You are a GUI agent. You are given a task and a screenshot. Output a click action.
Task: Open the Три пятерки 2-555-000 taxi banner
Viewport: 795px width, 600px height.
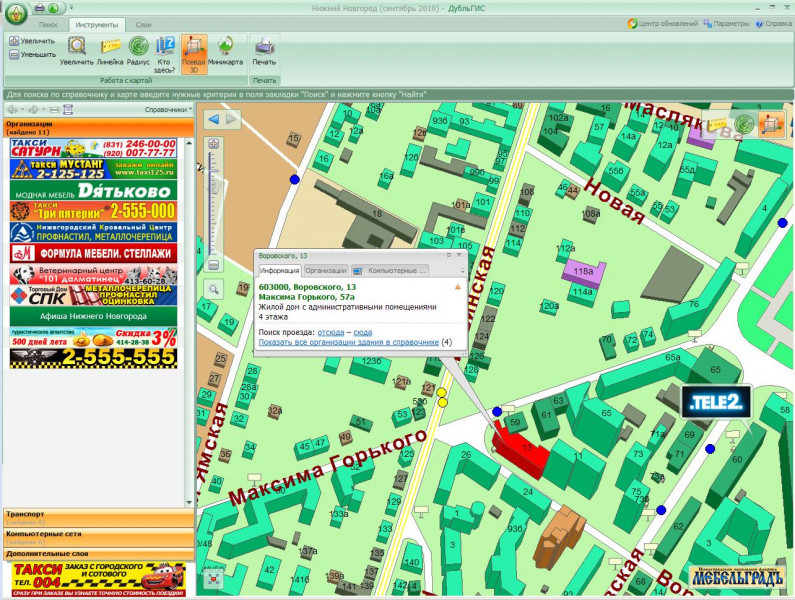click(x=93, y=211)
